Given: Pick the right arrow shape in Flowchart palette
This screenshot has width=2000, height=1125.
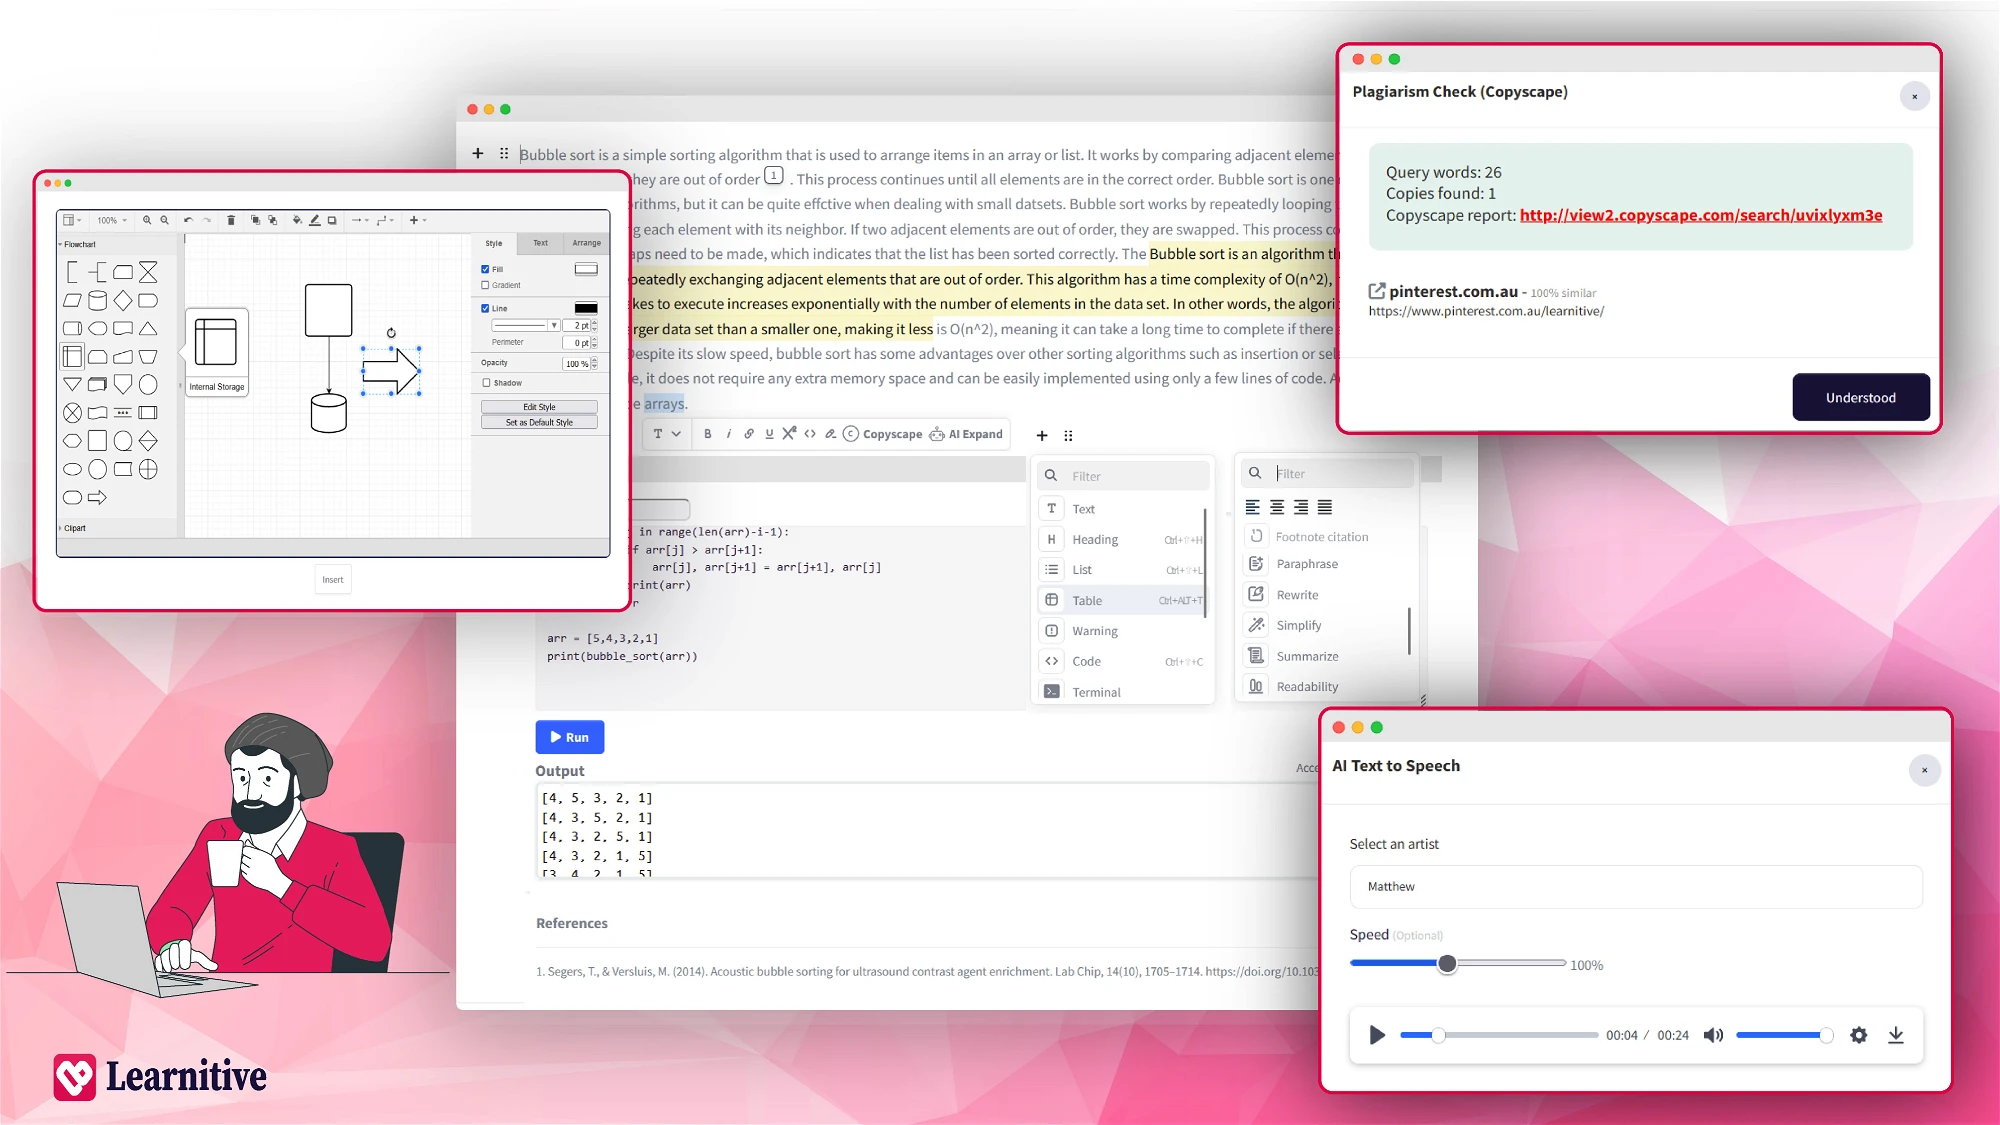Looking at the screenshot, I should [98, 497].
